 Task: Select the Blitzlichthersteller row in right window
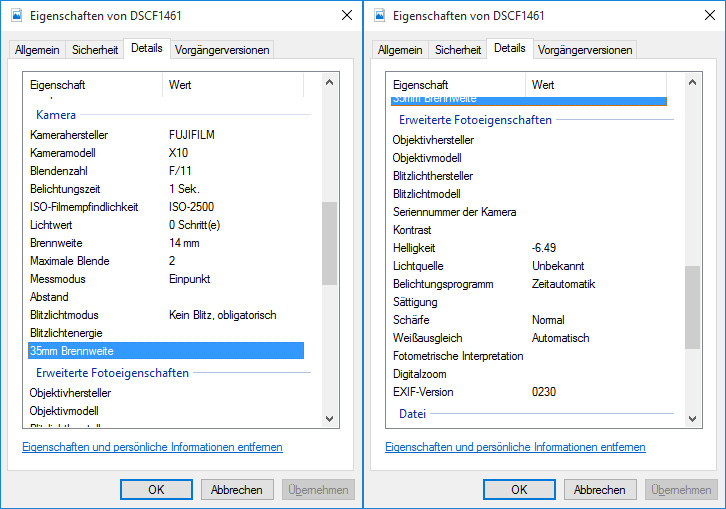tap(529, 176)
